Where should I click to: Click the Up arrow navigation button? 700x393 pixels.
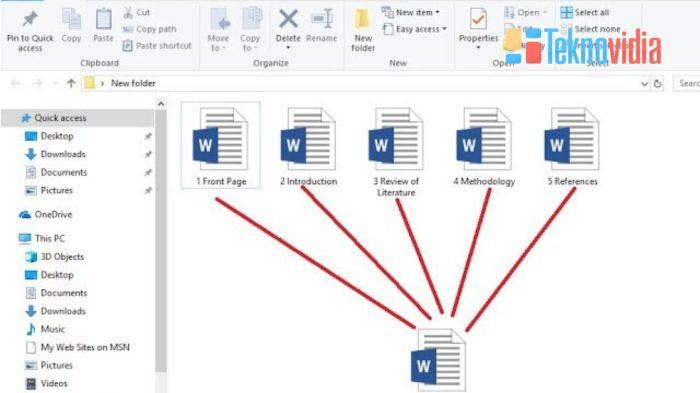coord(71,83)
